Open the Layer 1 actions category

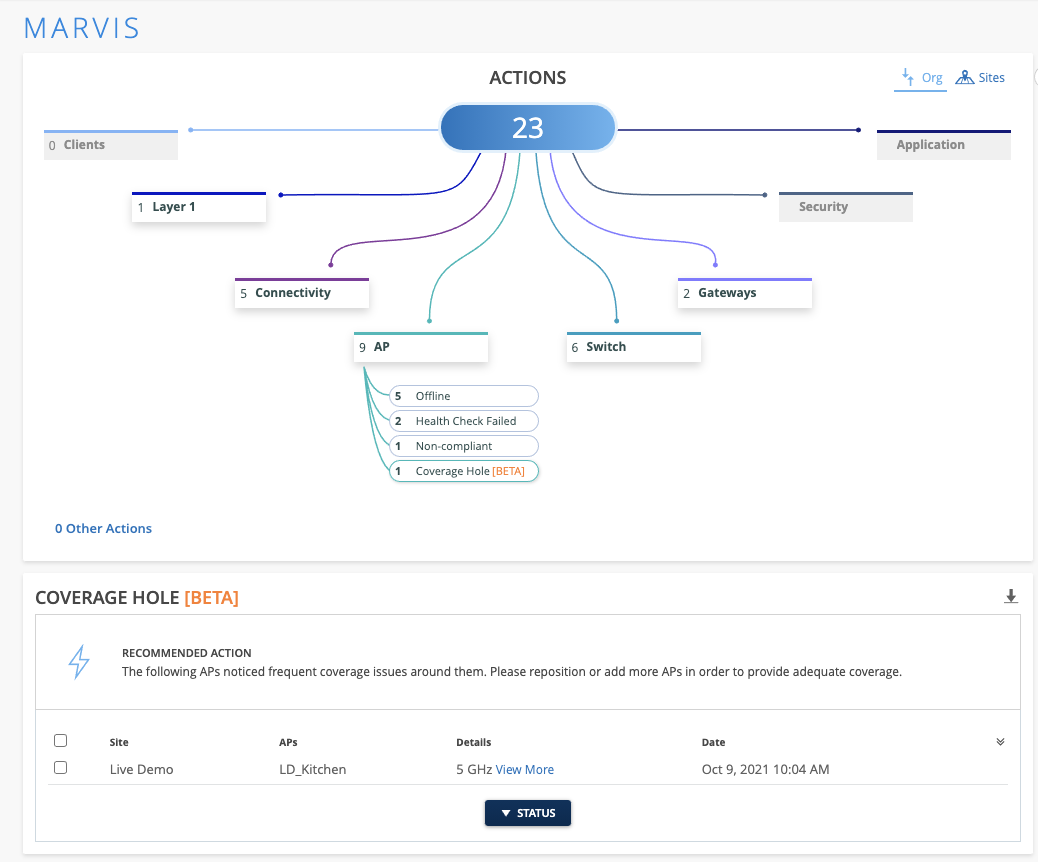coord(199,207)
